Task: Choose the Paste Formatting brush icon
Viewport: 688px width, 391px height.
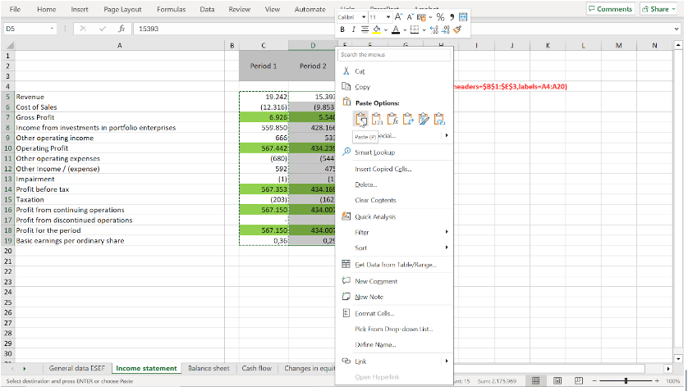Action: pyautogui.click(x=423, y=119)
